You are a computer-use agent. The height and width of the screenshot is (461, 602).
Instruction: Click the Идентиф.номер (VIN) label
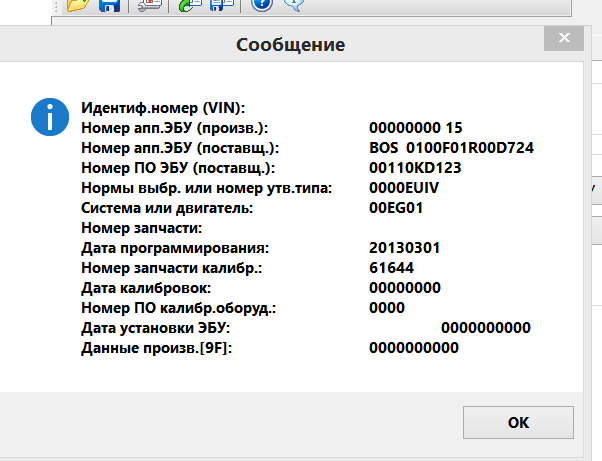(x=162, y=108)
